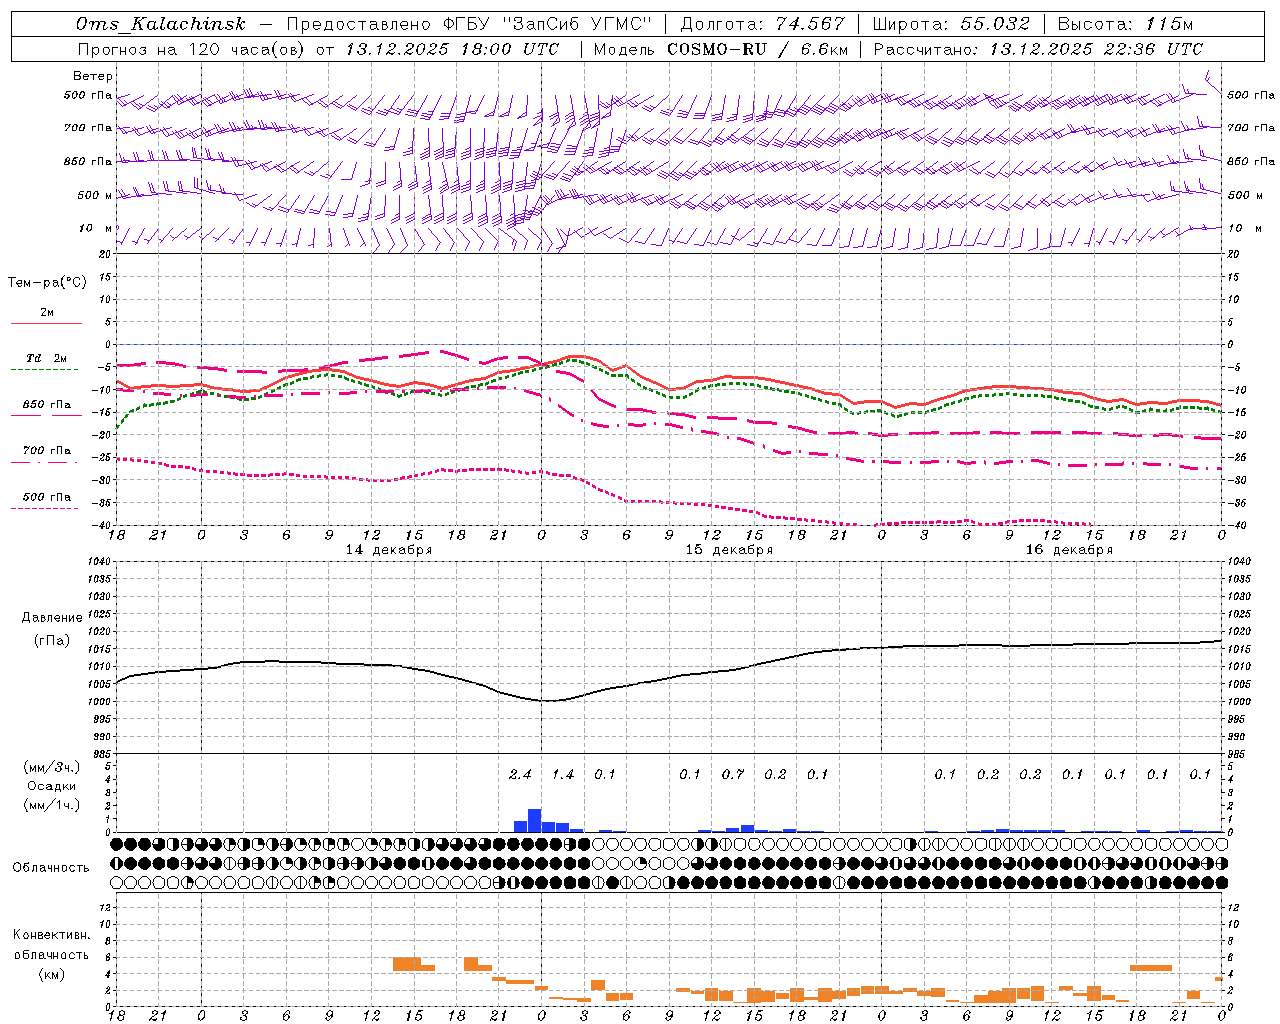Click the longitude value Долгота: 74.567

[763, 24]
